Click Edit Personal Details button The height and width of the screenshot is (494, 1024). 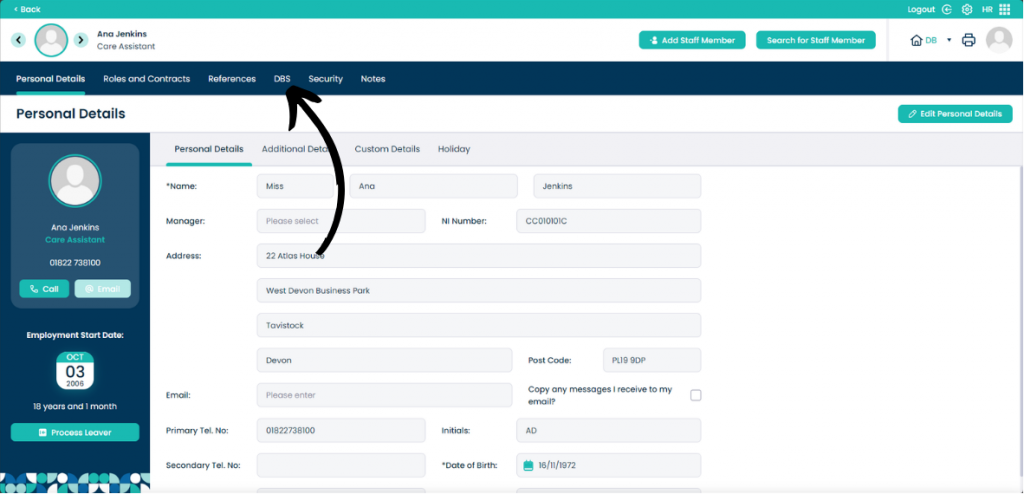955,114
